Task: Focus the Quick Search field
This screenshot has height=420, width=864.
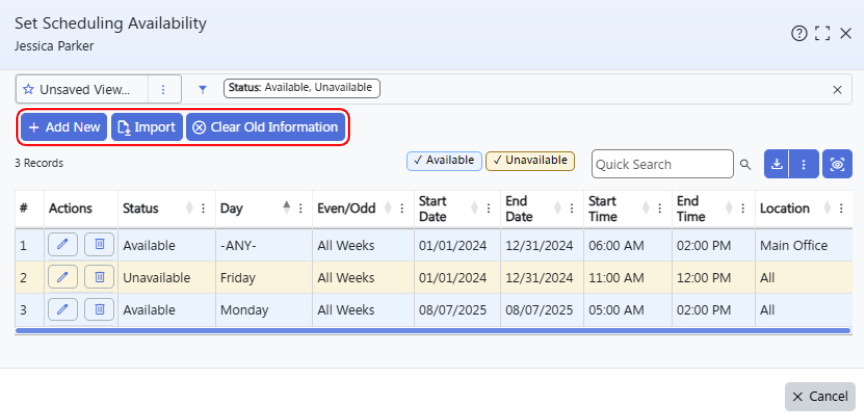Action: (662, 164)
